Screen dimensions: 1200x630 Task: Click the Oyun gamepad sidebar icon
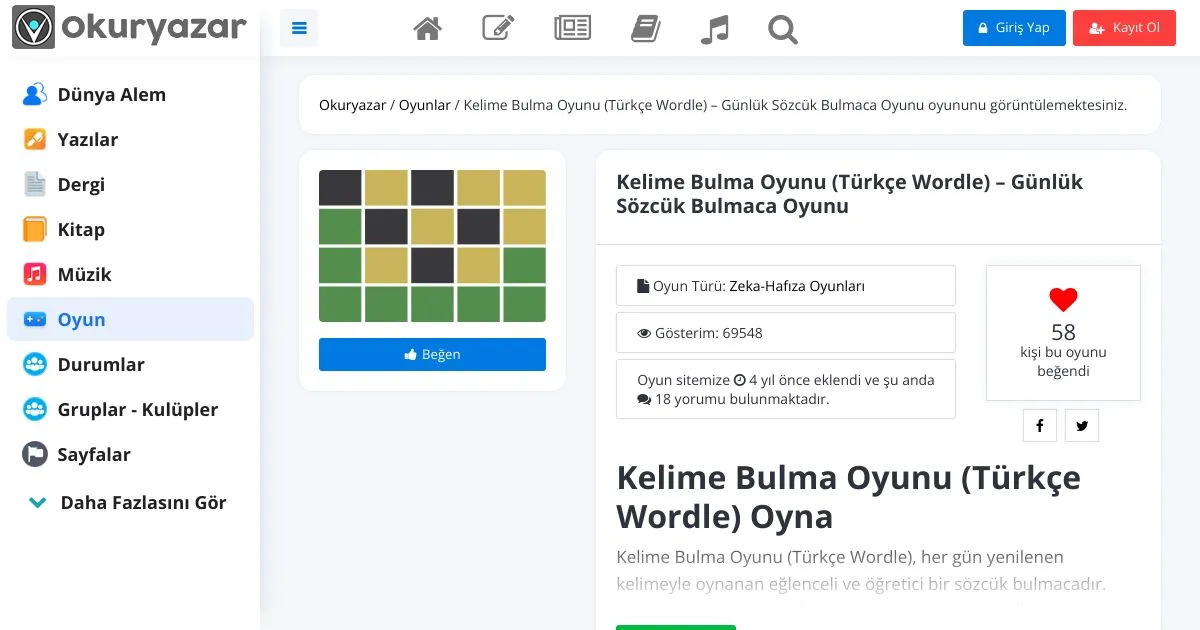pos(35,319)
